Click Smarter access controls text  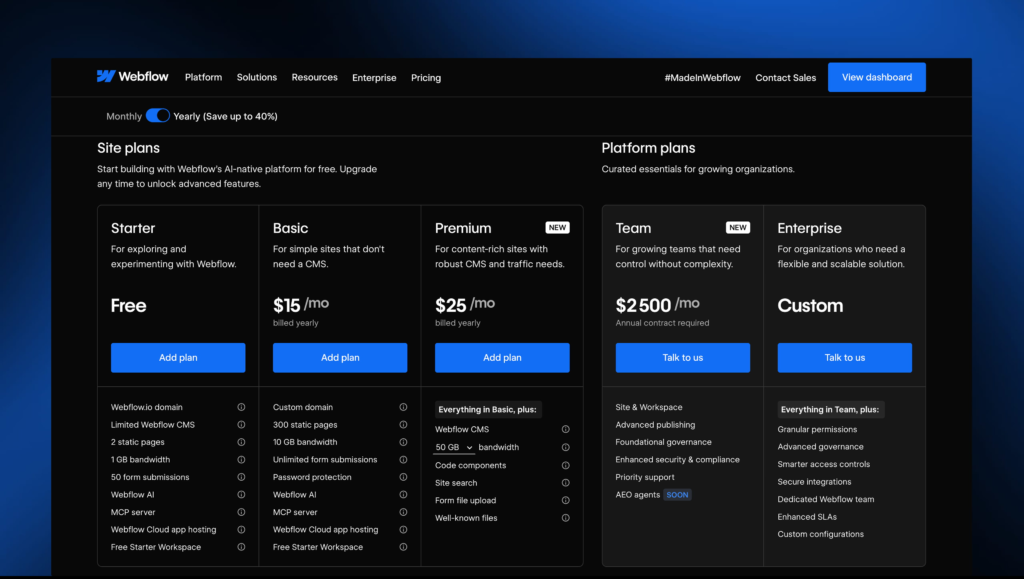[x=824, y=464]
